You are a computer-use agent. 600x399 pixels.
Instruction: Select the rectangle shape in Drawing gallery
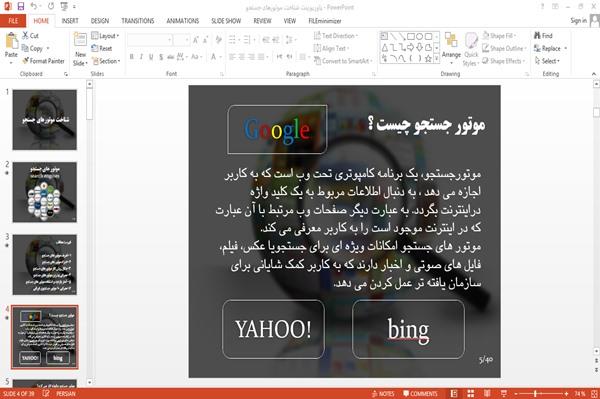(411, 36)
